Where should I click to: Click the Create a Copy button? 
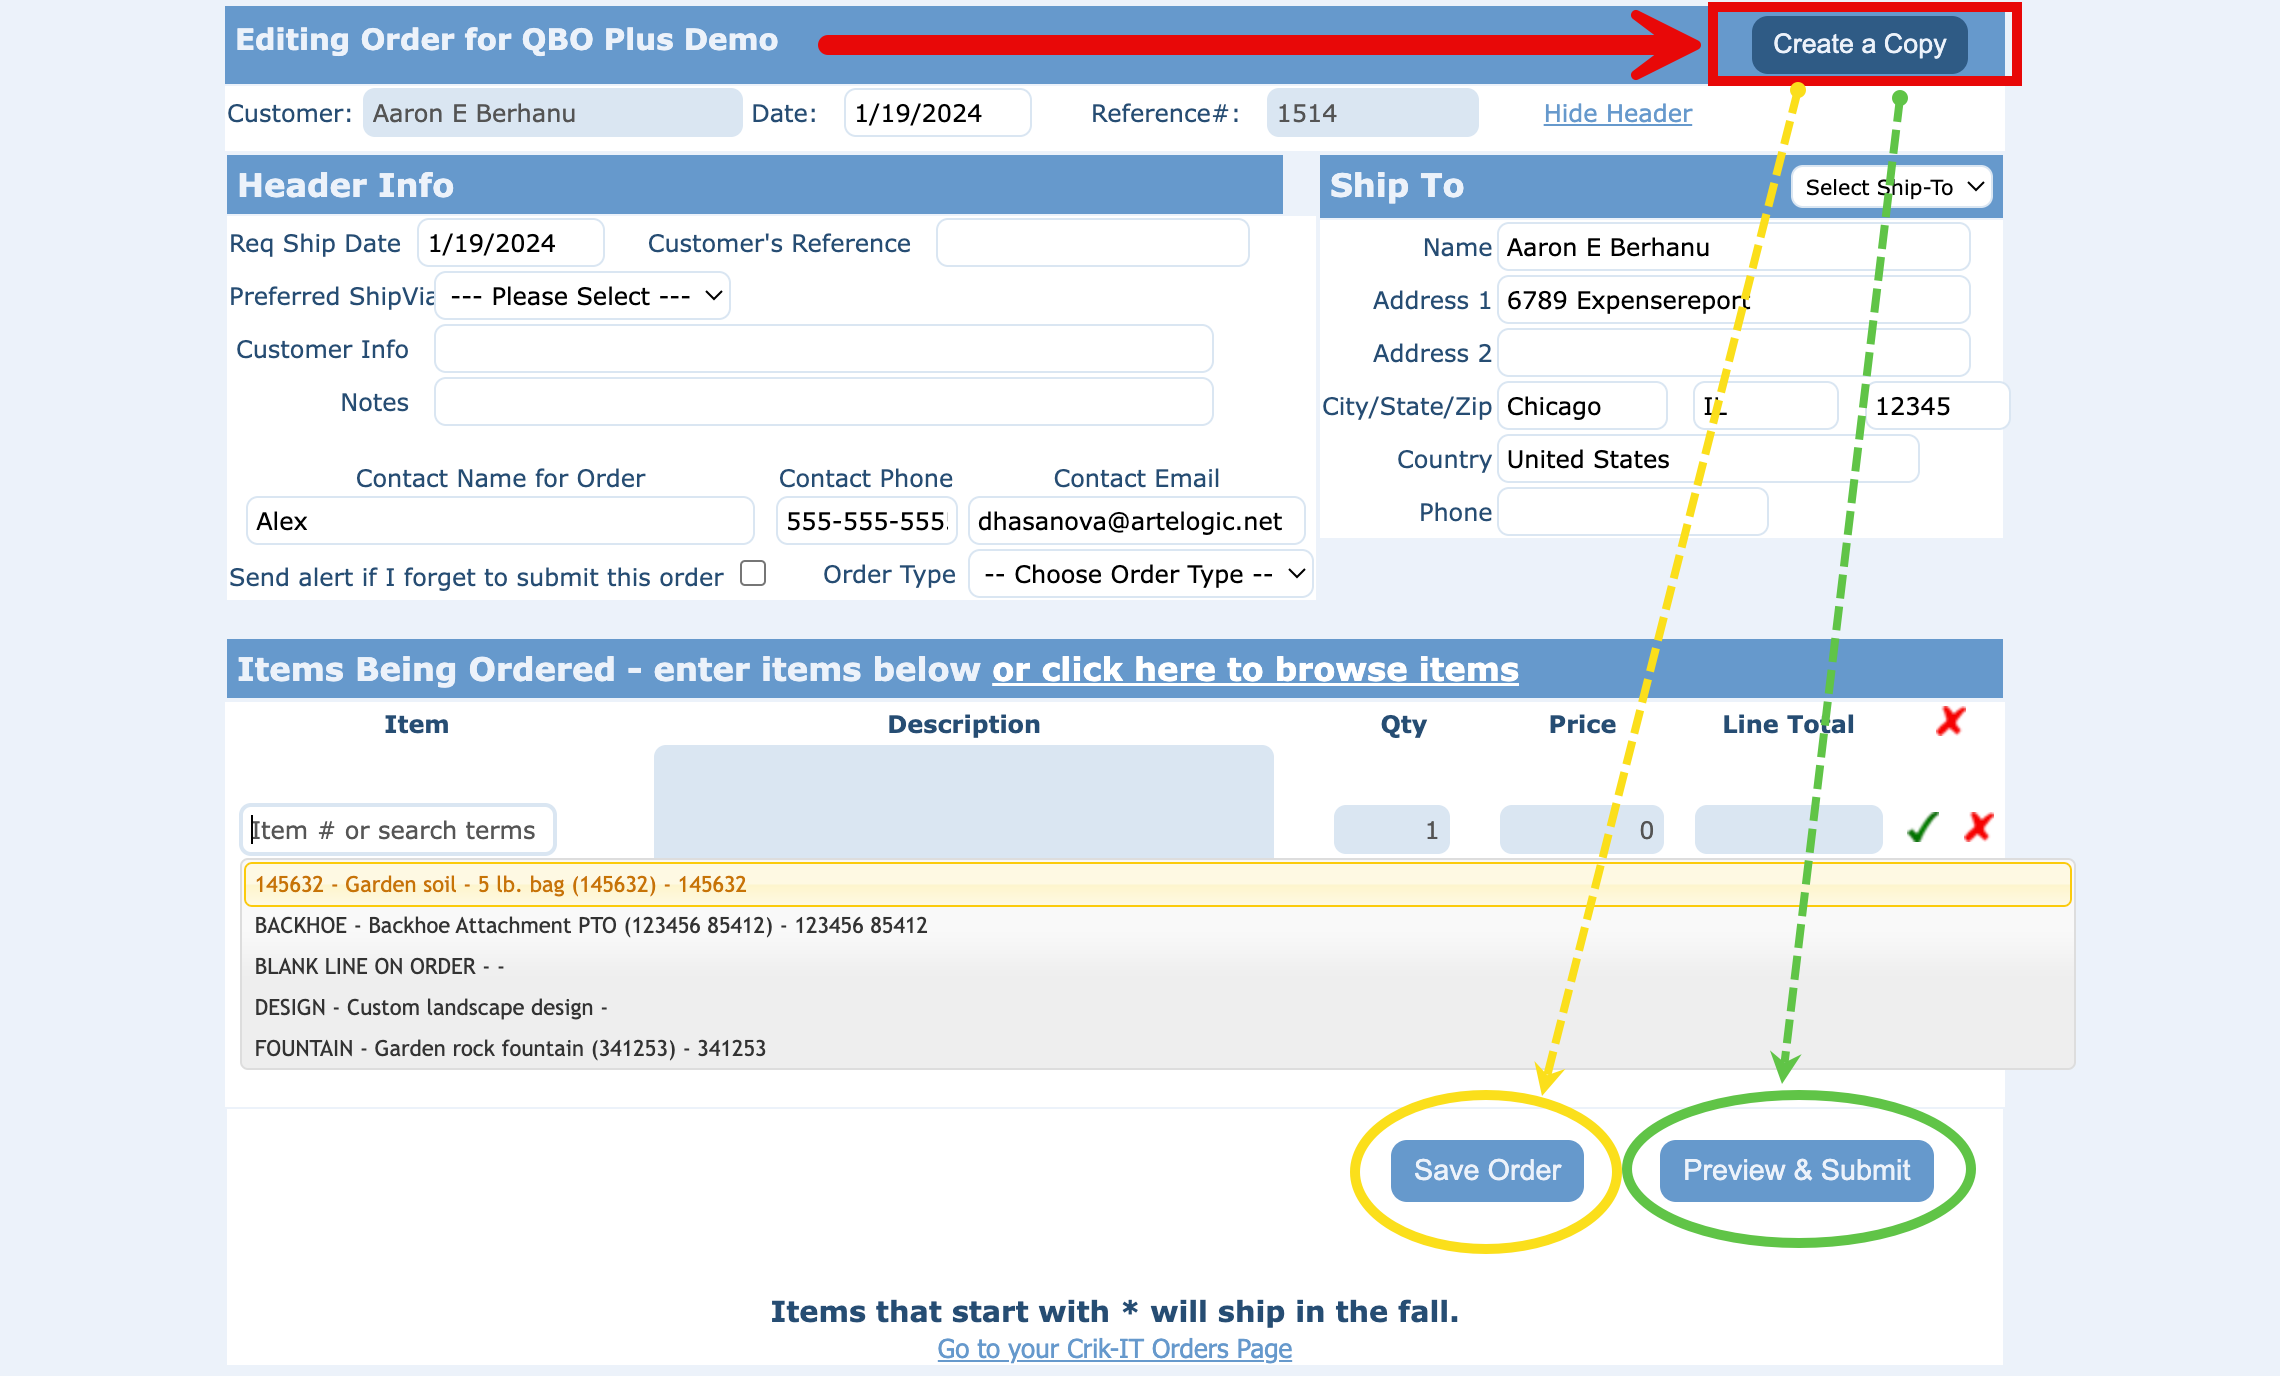point(1859,45)
